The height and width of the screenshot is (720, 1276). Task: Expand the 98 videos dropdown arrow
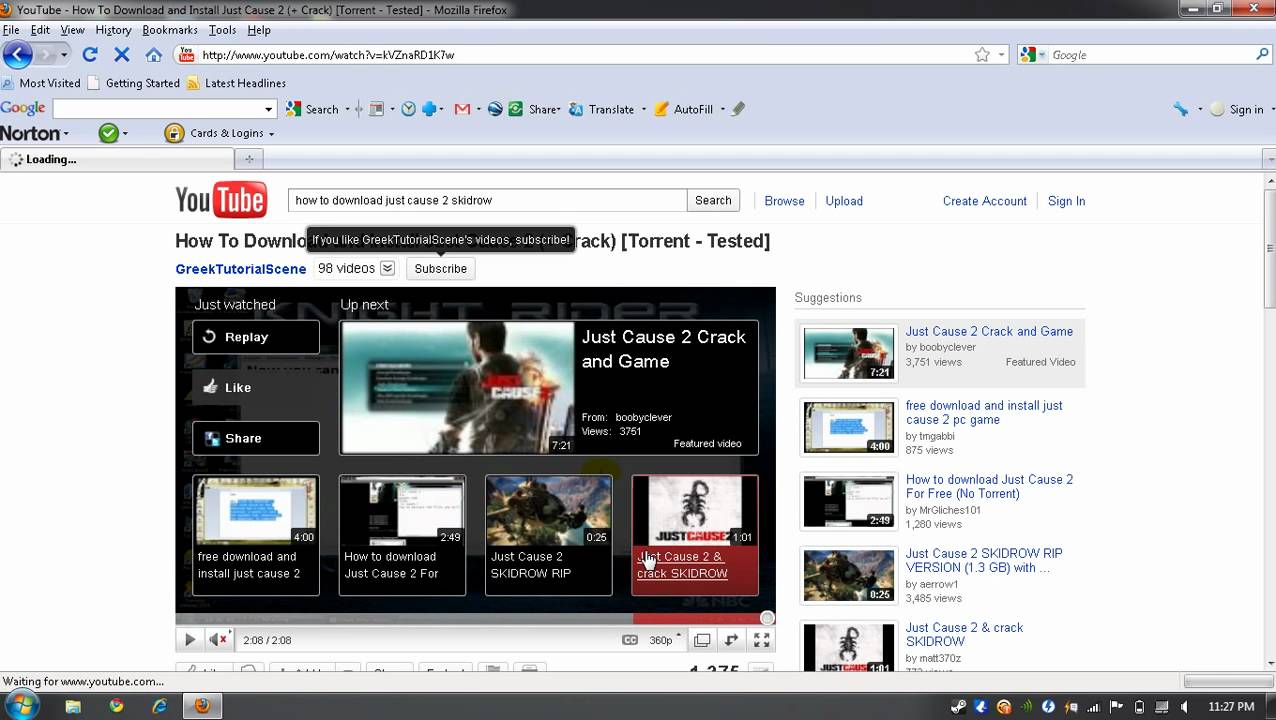pyautogui.click(x=387, y=268)
